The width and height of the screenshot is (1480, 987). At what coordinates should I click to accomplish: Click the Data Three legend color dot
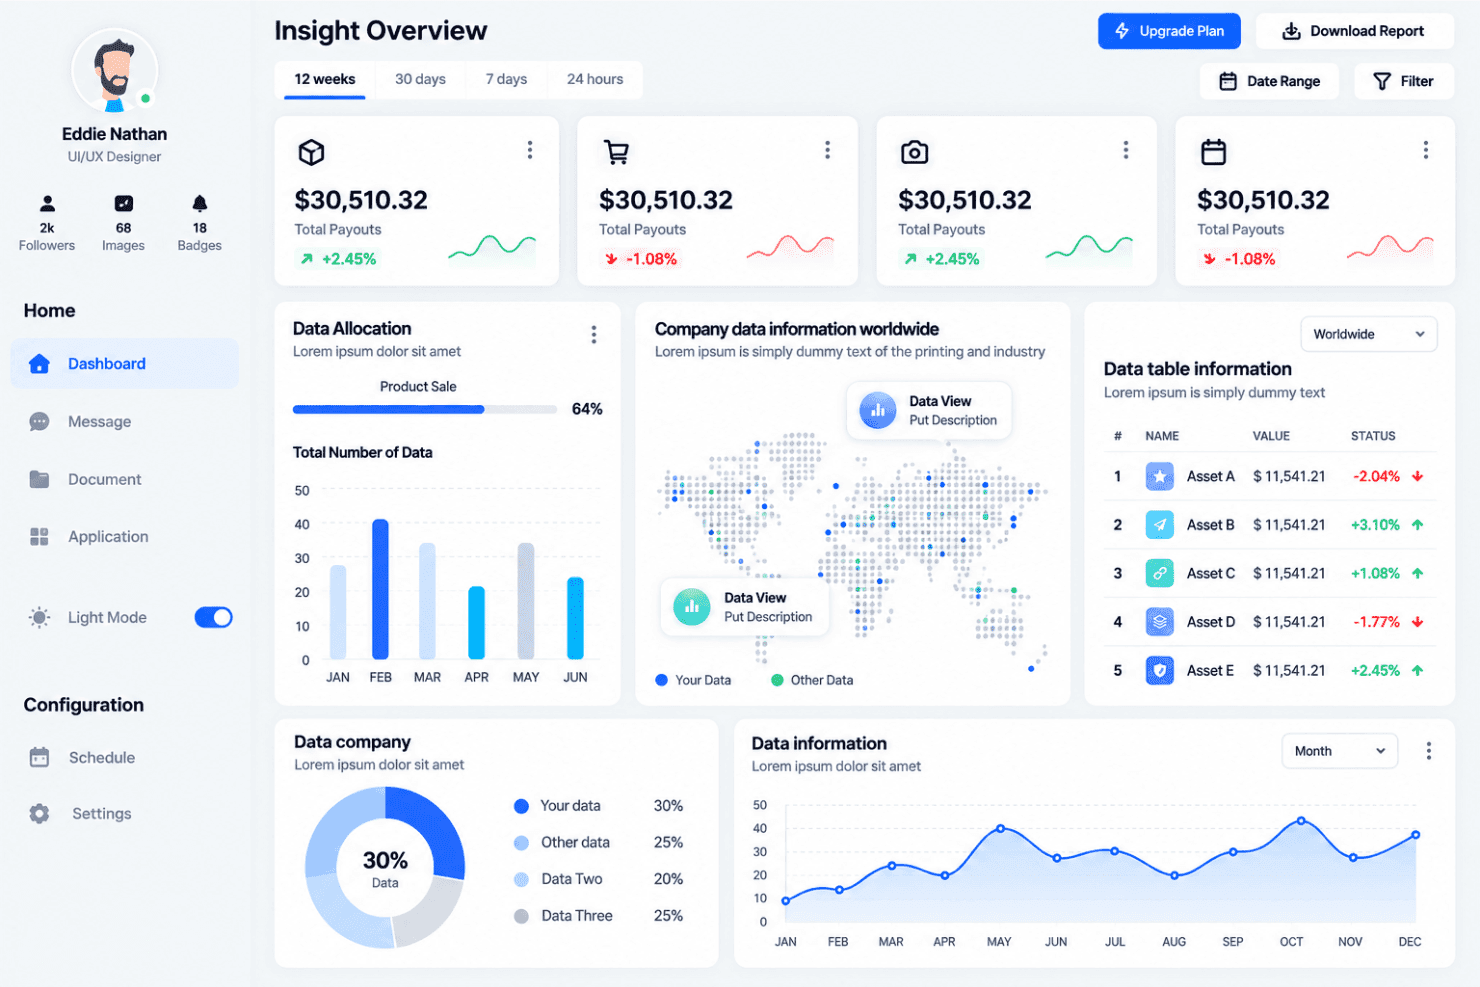click(x=520, y=916)
